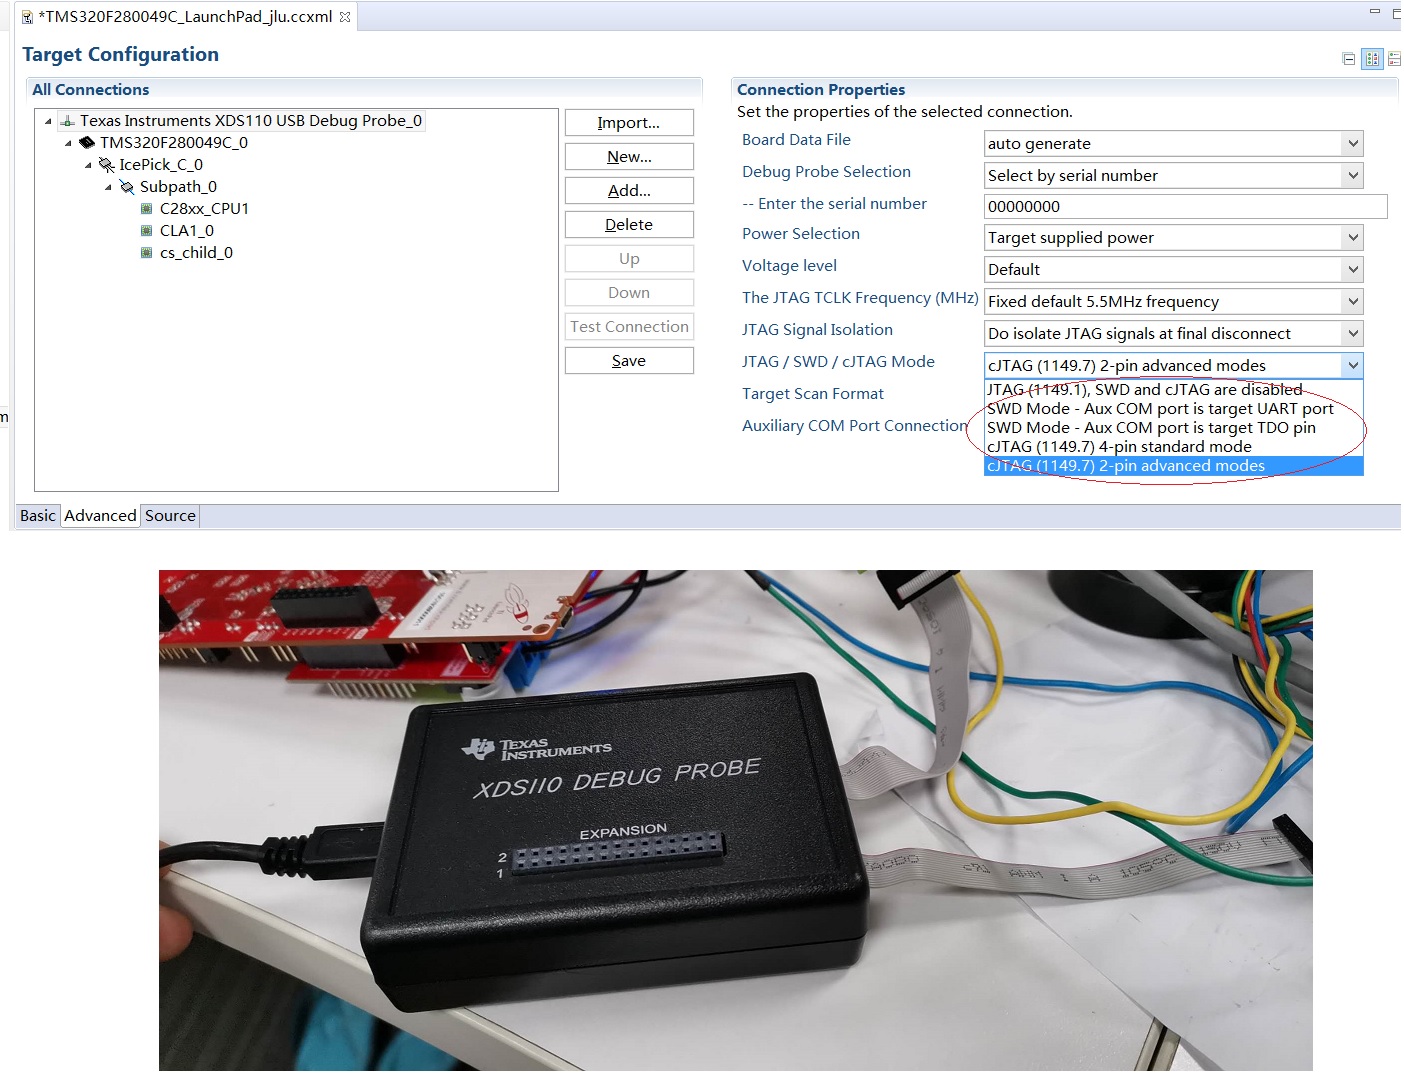Viewport: 1404px width, 1080px height.
Task: Click the 'Auxiliary COM Port Connection' label
Action: (855, 426)
